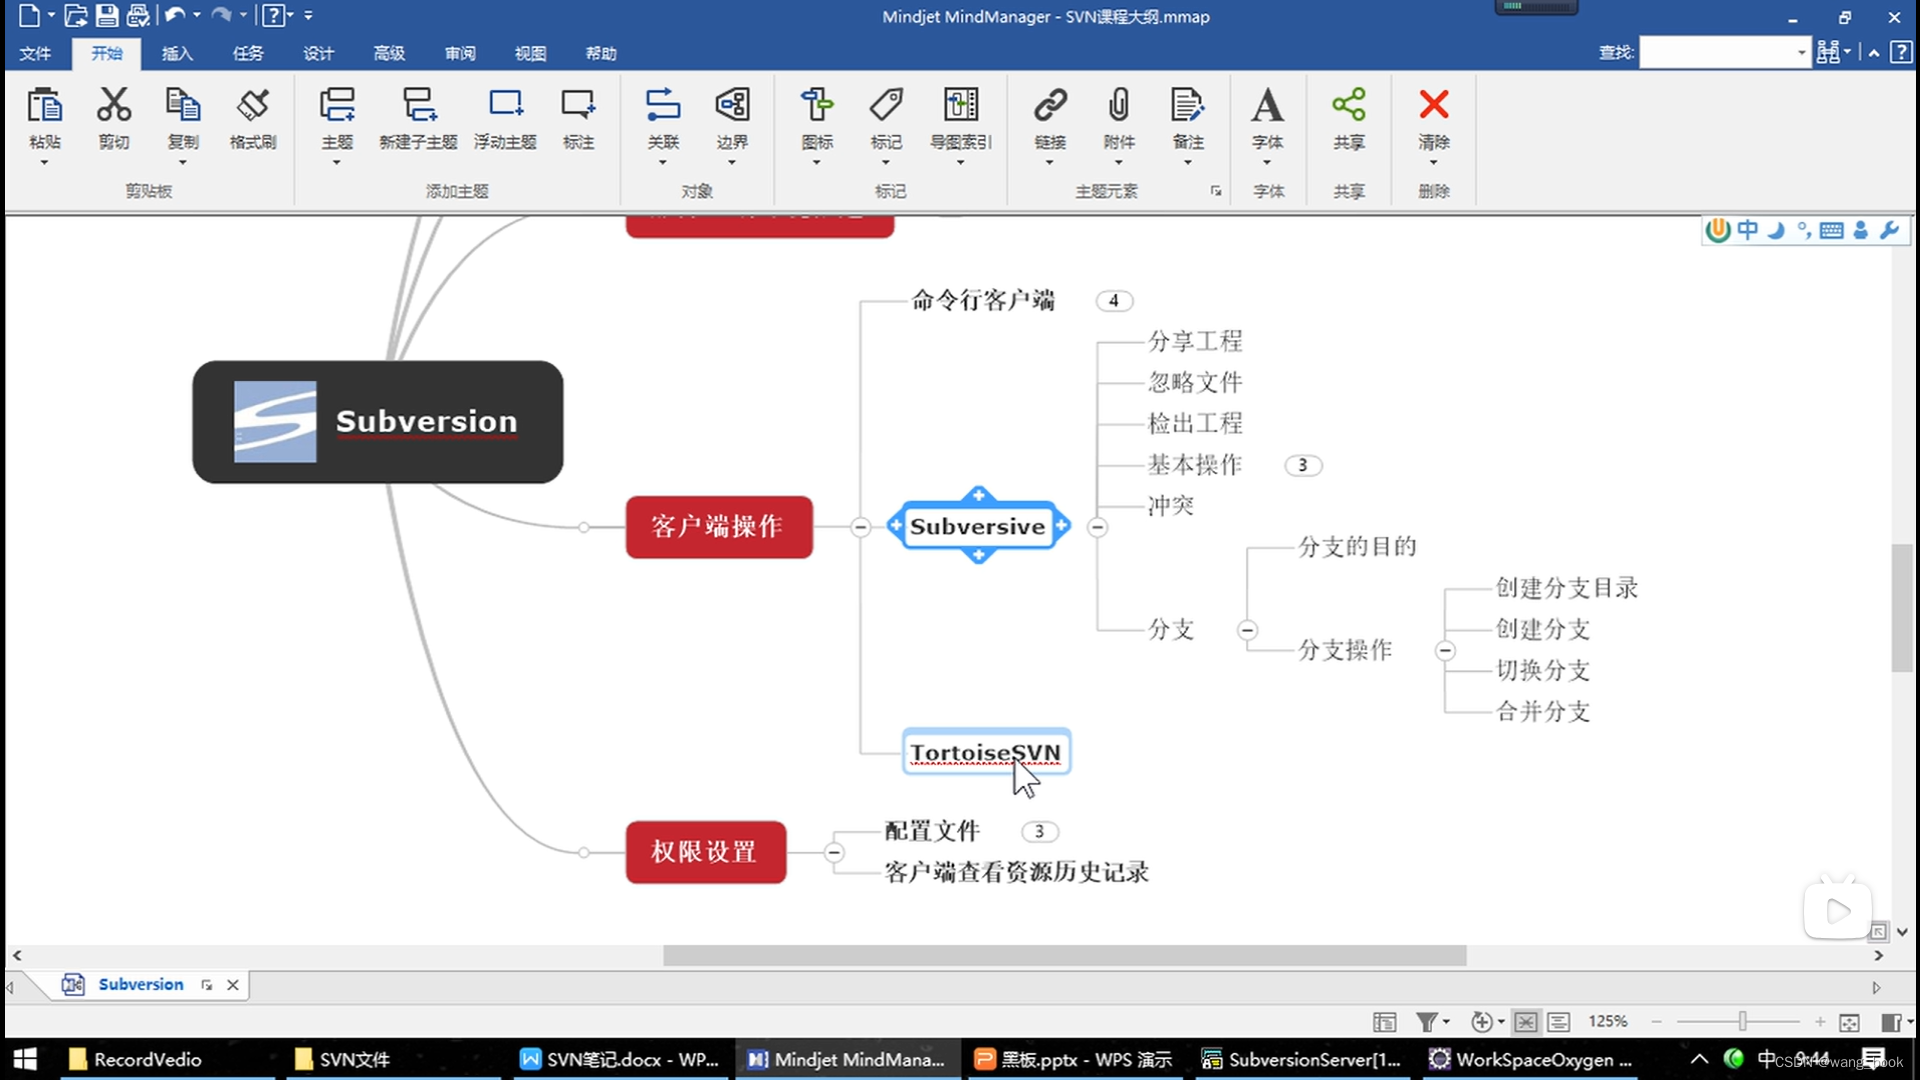Collapse the 权限设置 branch

(834, 853)
